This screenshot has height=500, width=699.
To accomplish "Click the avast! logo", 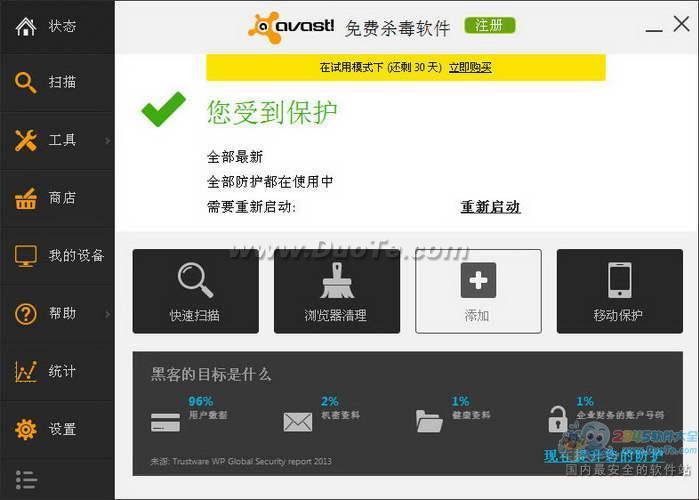I will (291, 28).
